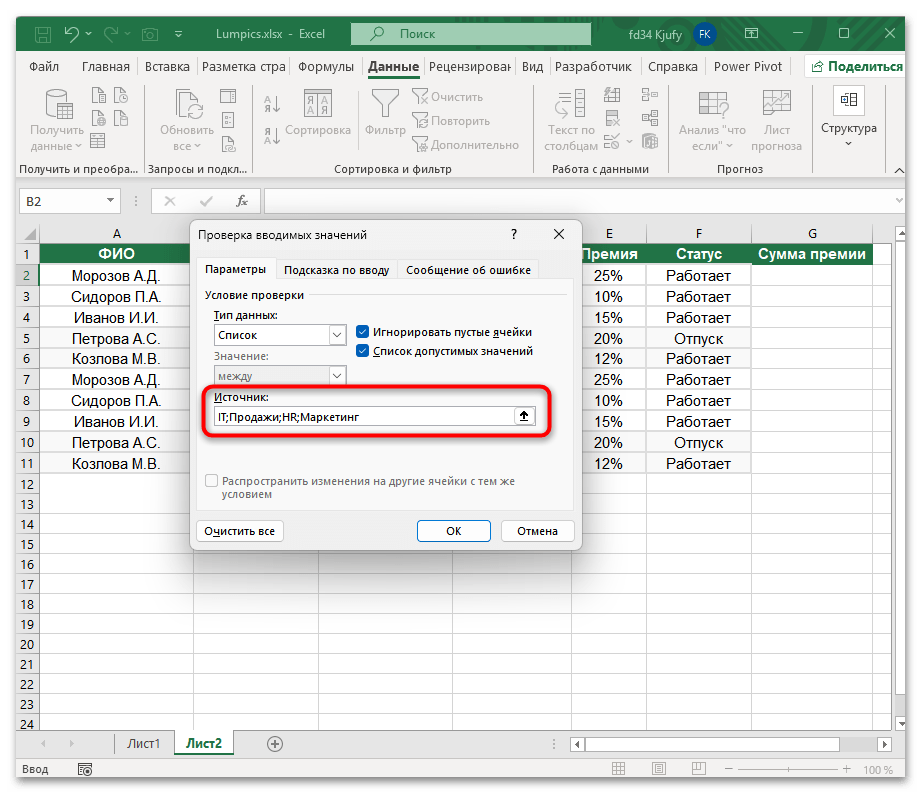Confirm the dialog with the OK button
Image resolution: width=921 pixels, height=793 pixels.
click(x=453, y=531)
